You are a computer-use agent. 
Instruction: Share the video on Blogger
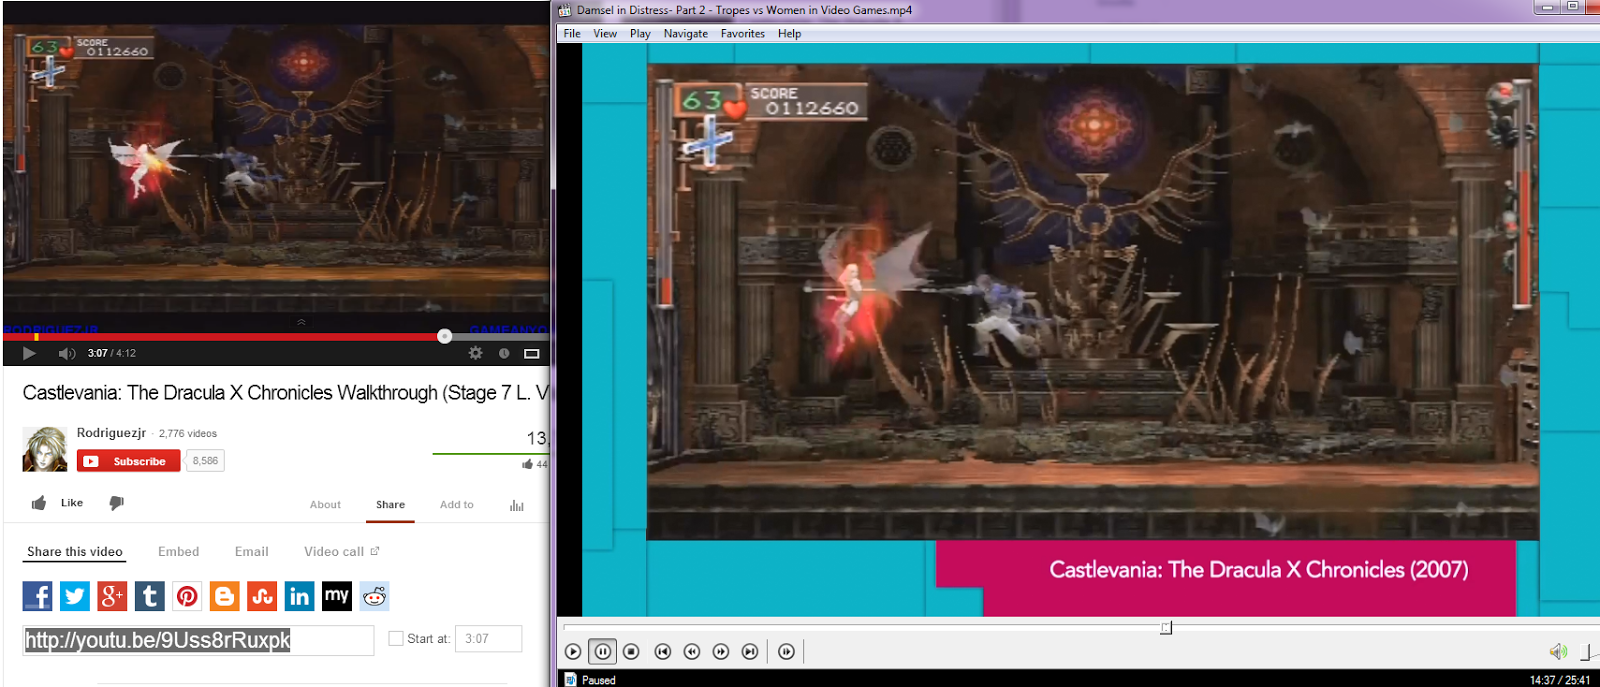click(x=225, y=597)
